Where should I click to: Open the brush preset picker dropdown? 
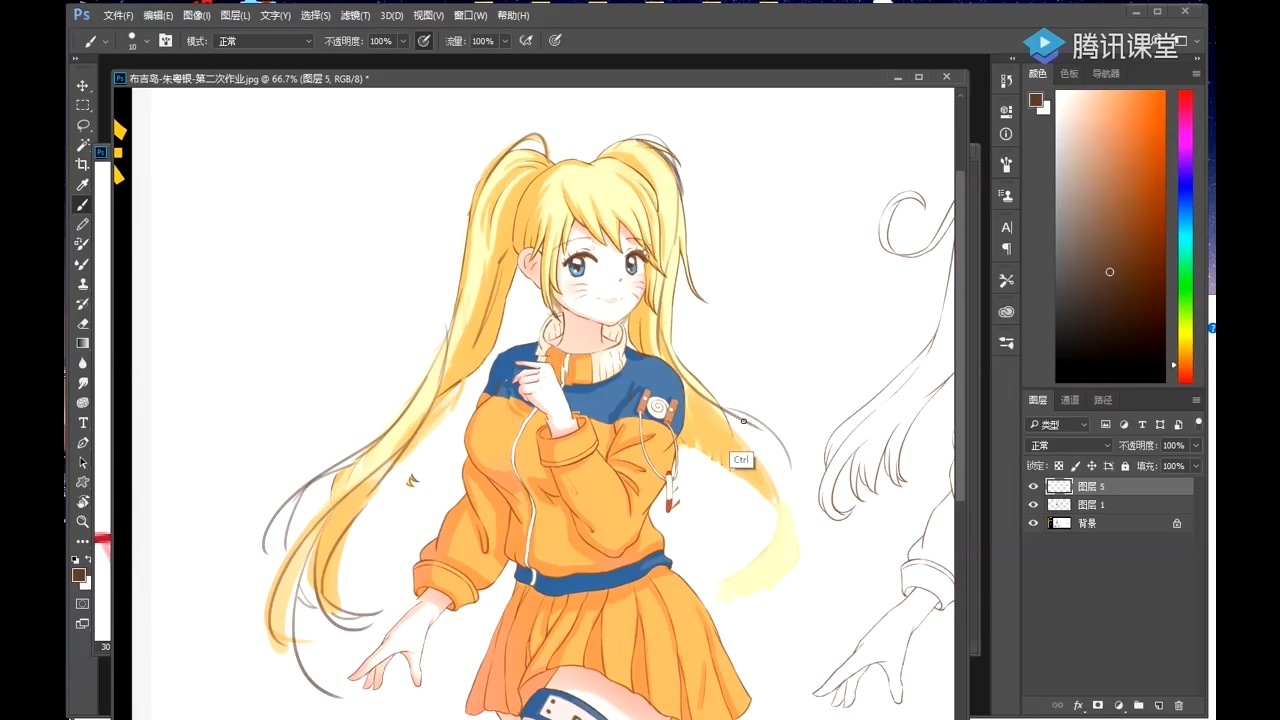click(x=147, y=41)
